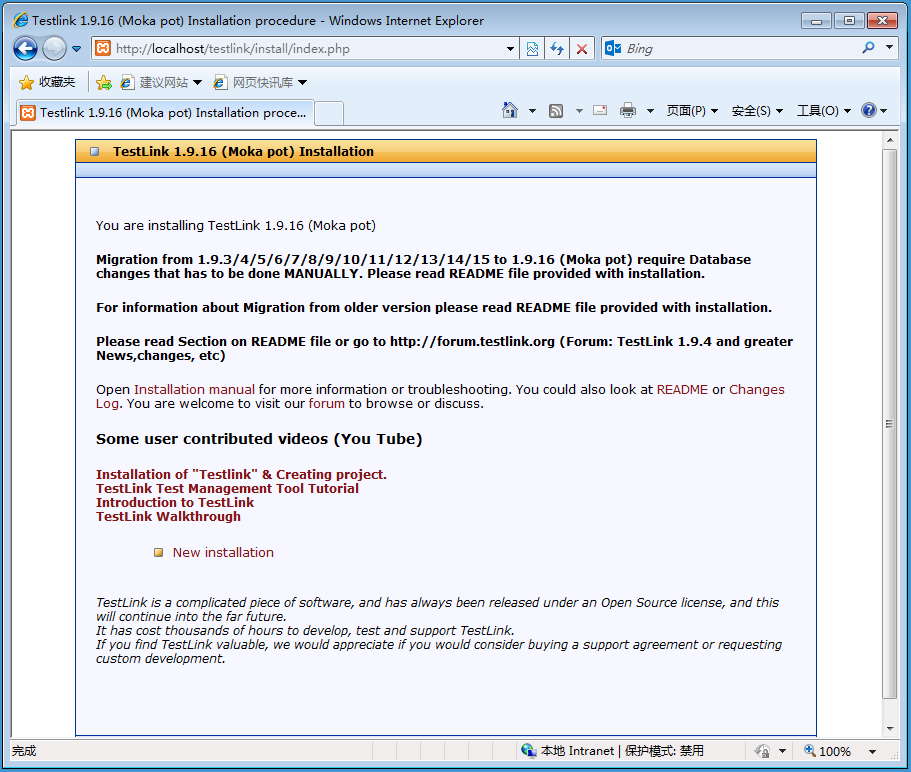Click the Internet Explorer title bar icon

20,20
